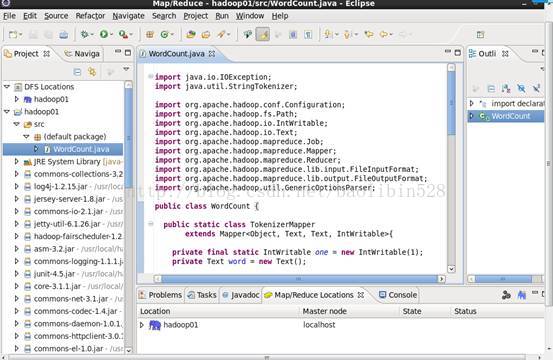This screenshot has width=553, height=360.
Task: Collapse the DFS Locations tree node
Action: [x=7, y=86]
